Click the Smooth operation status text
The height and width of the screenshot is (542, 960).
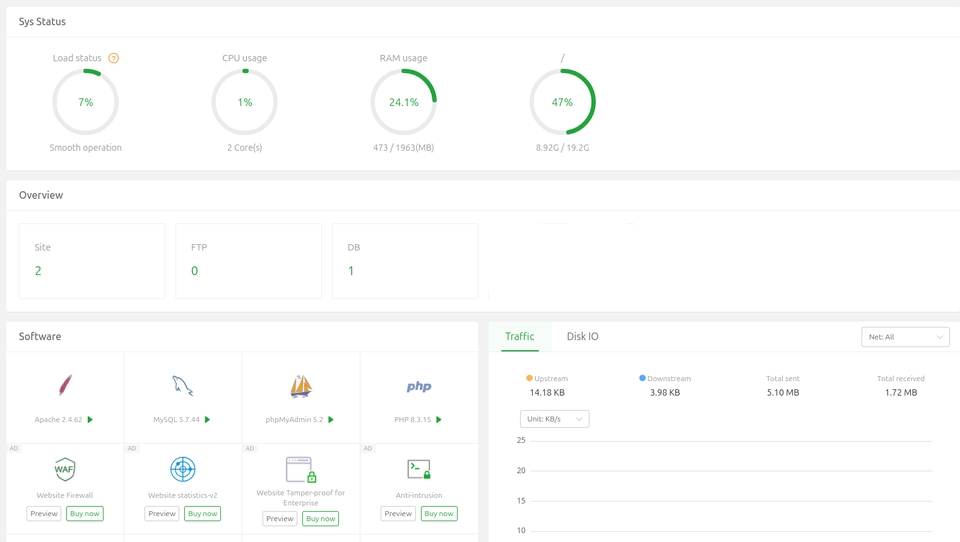pos(85,148)
